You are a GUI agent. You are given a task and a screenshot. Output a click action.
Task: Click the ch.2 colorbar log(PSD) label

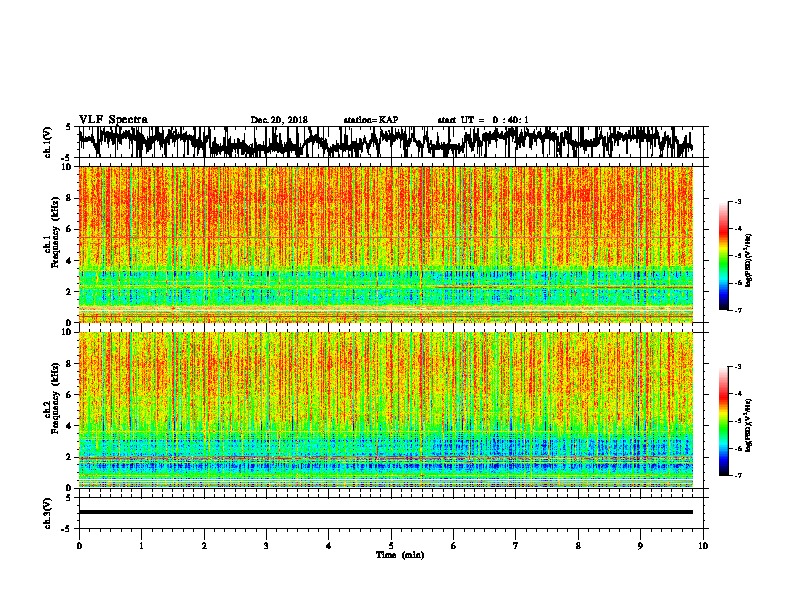[x=749, y=425]
